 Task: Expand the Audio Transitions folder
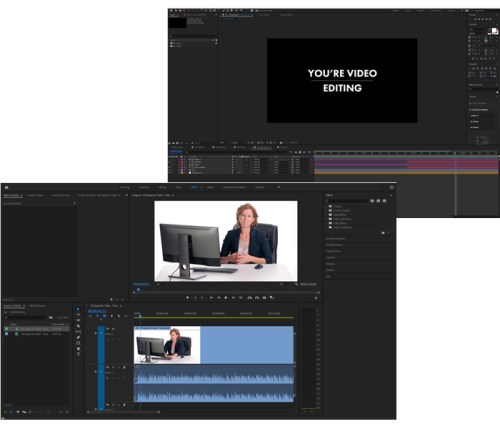[326, 219]
